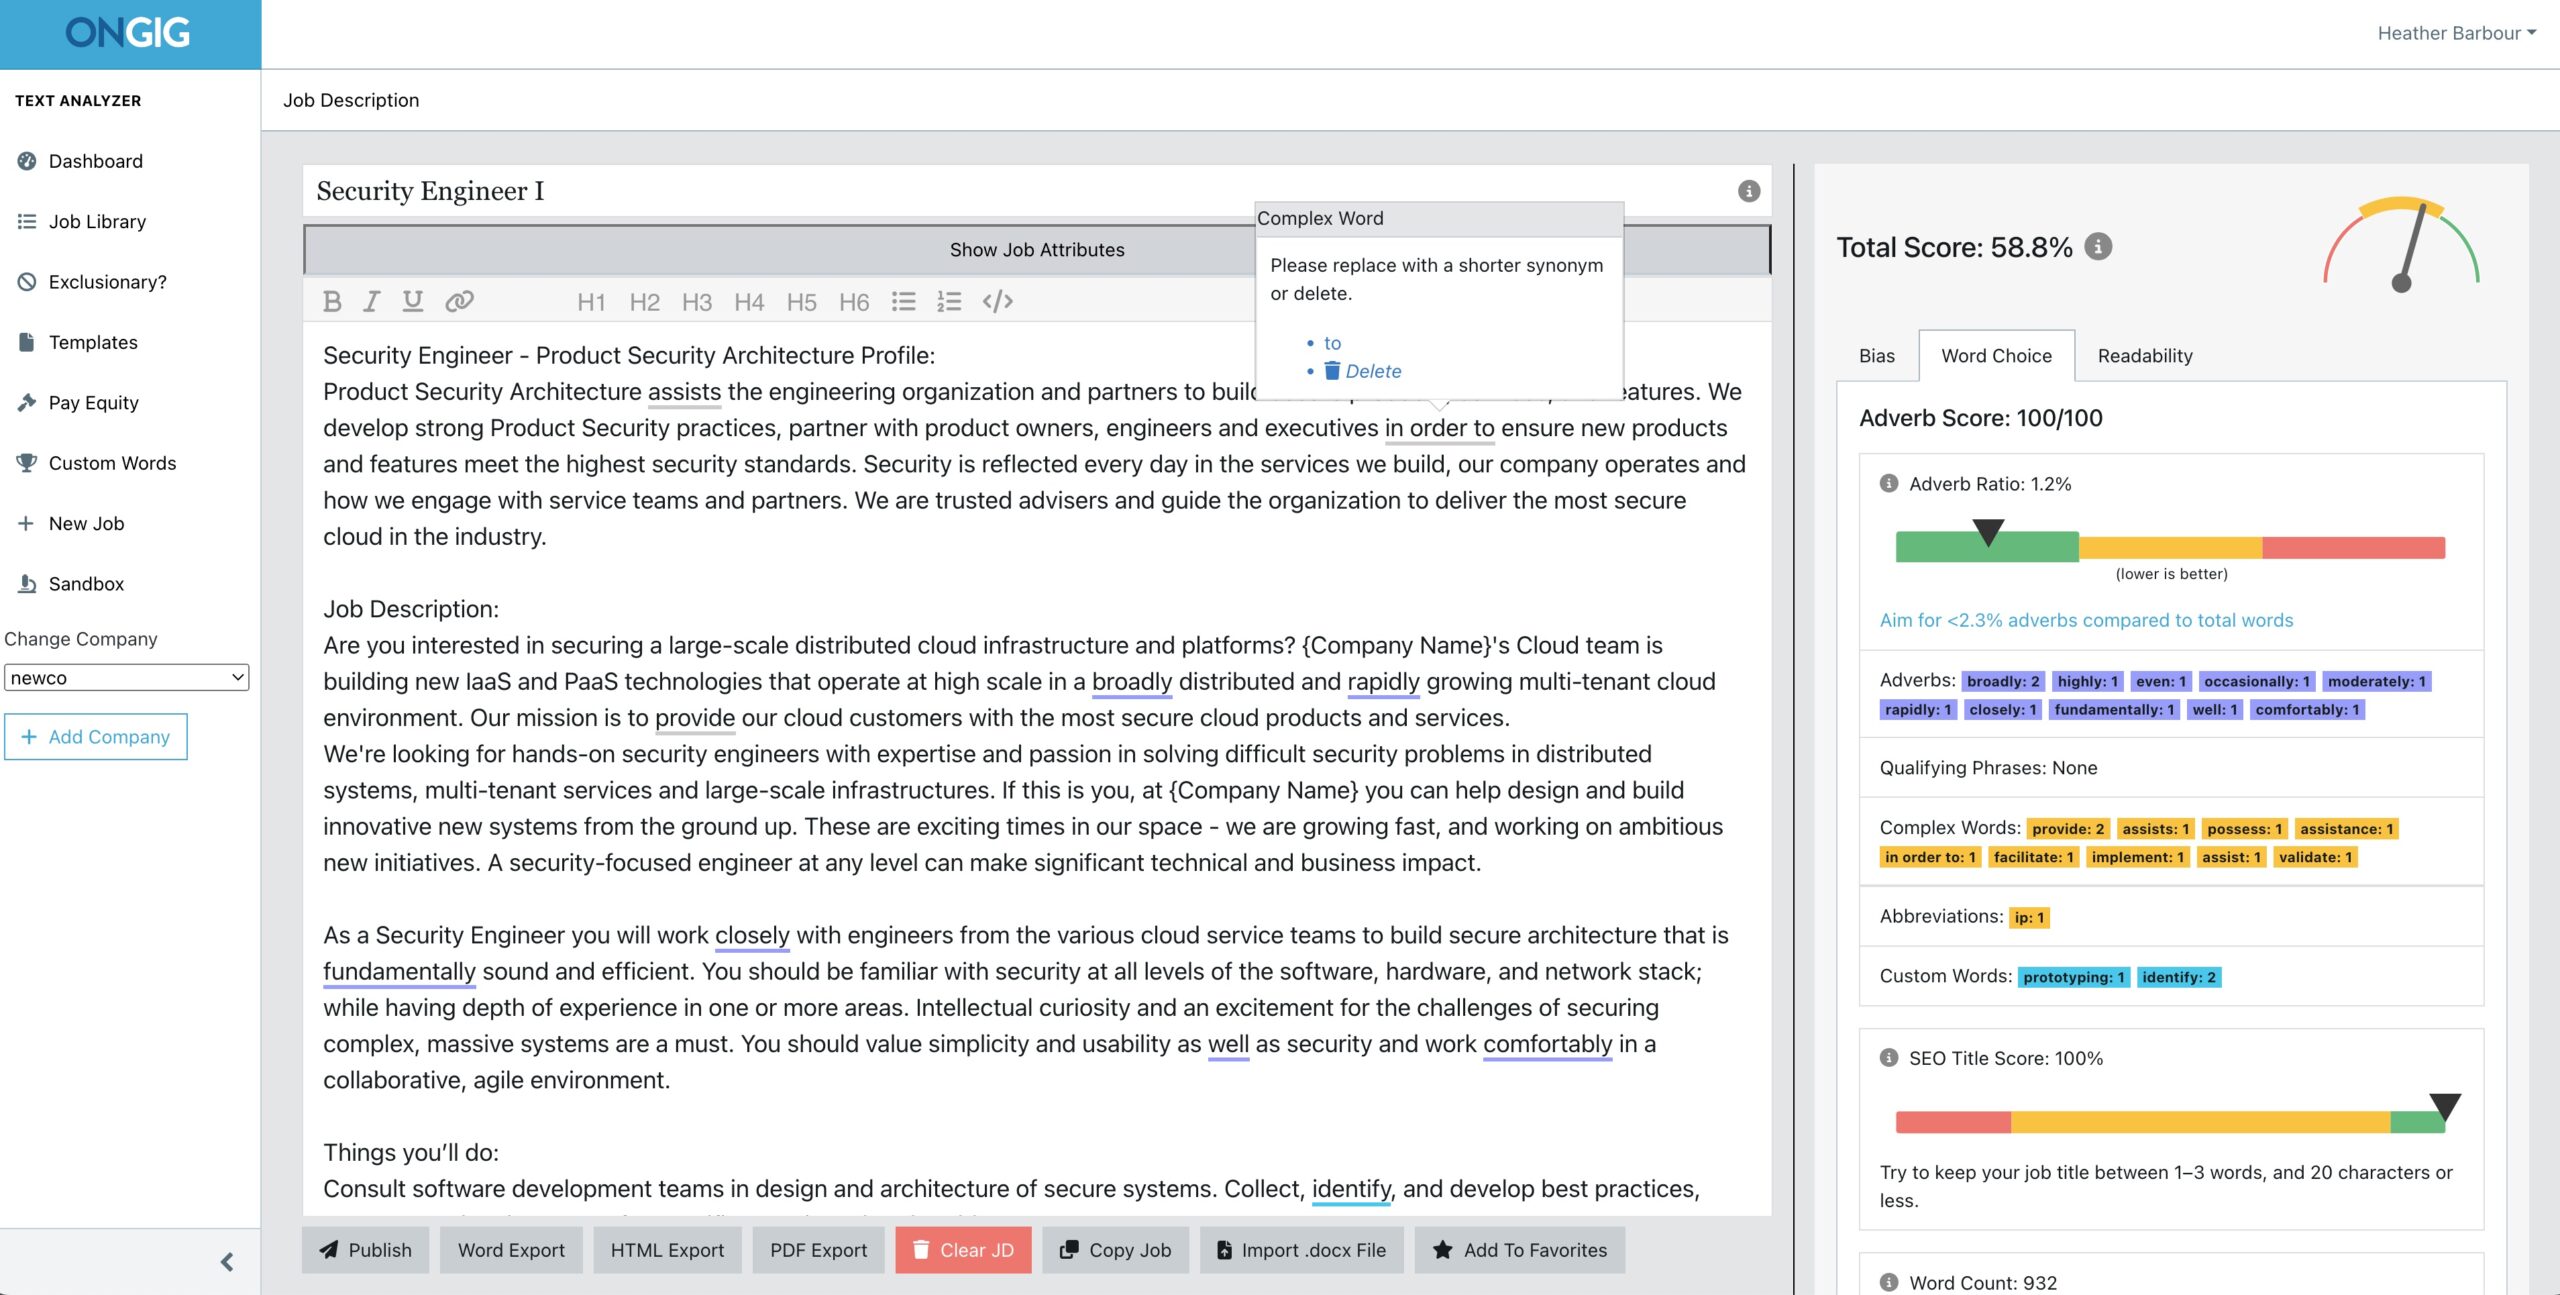The image size is (2560, 1295).
Task: Click the 'facilitate: 1' complex word tag
Action: [2034, 857]
